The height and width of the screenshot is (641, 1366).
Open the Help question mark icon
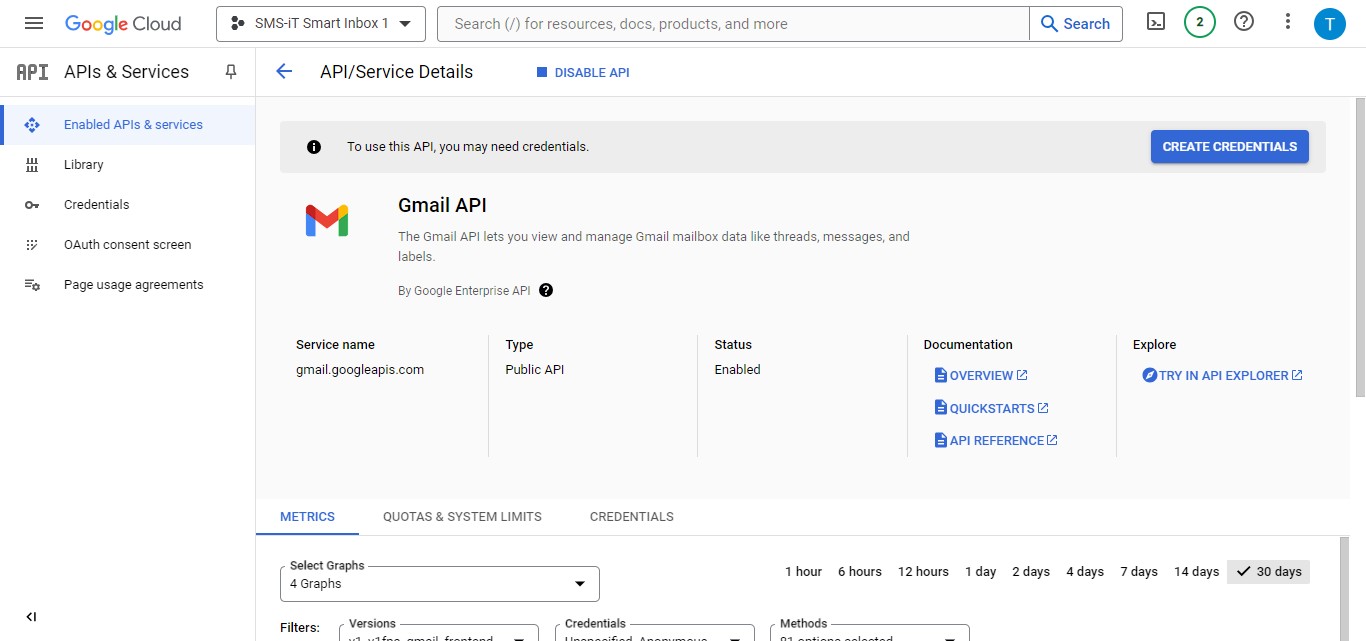coord(1243,20)
